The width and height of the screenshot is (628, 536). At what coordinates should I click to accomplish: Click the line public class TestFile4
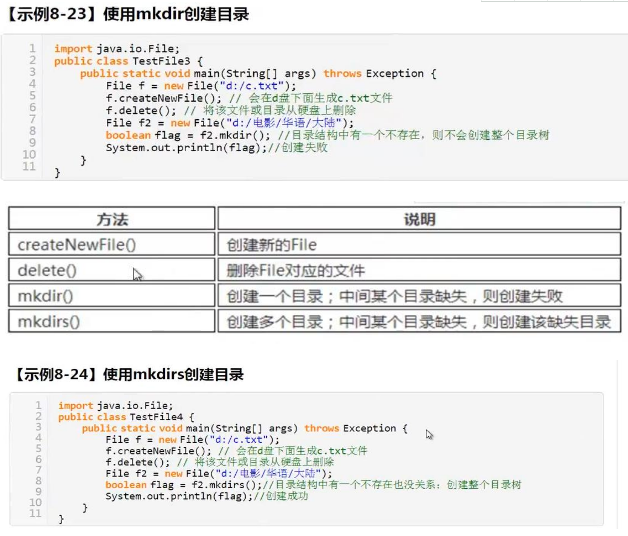click(126, 417)
